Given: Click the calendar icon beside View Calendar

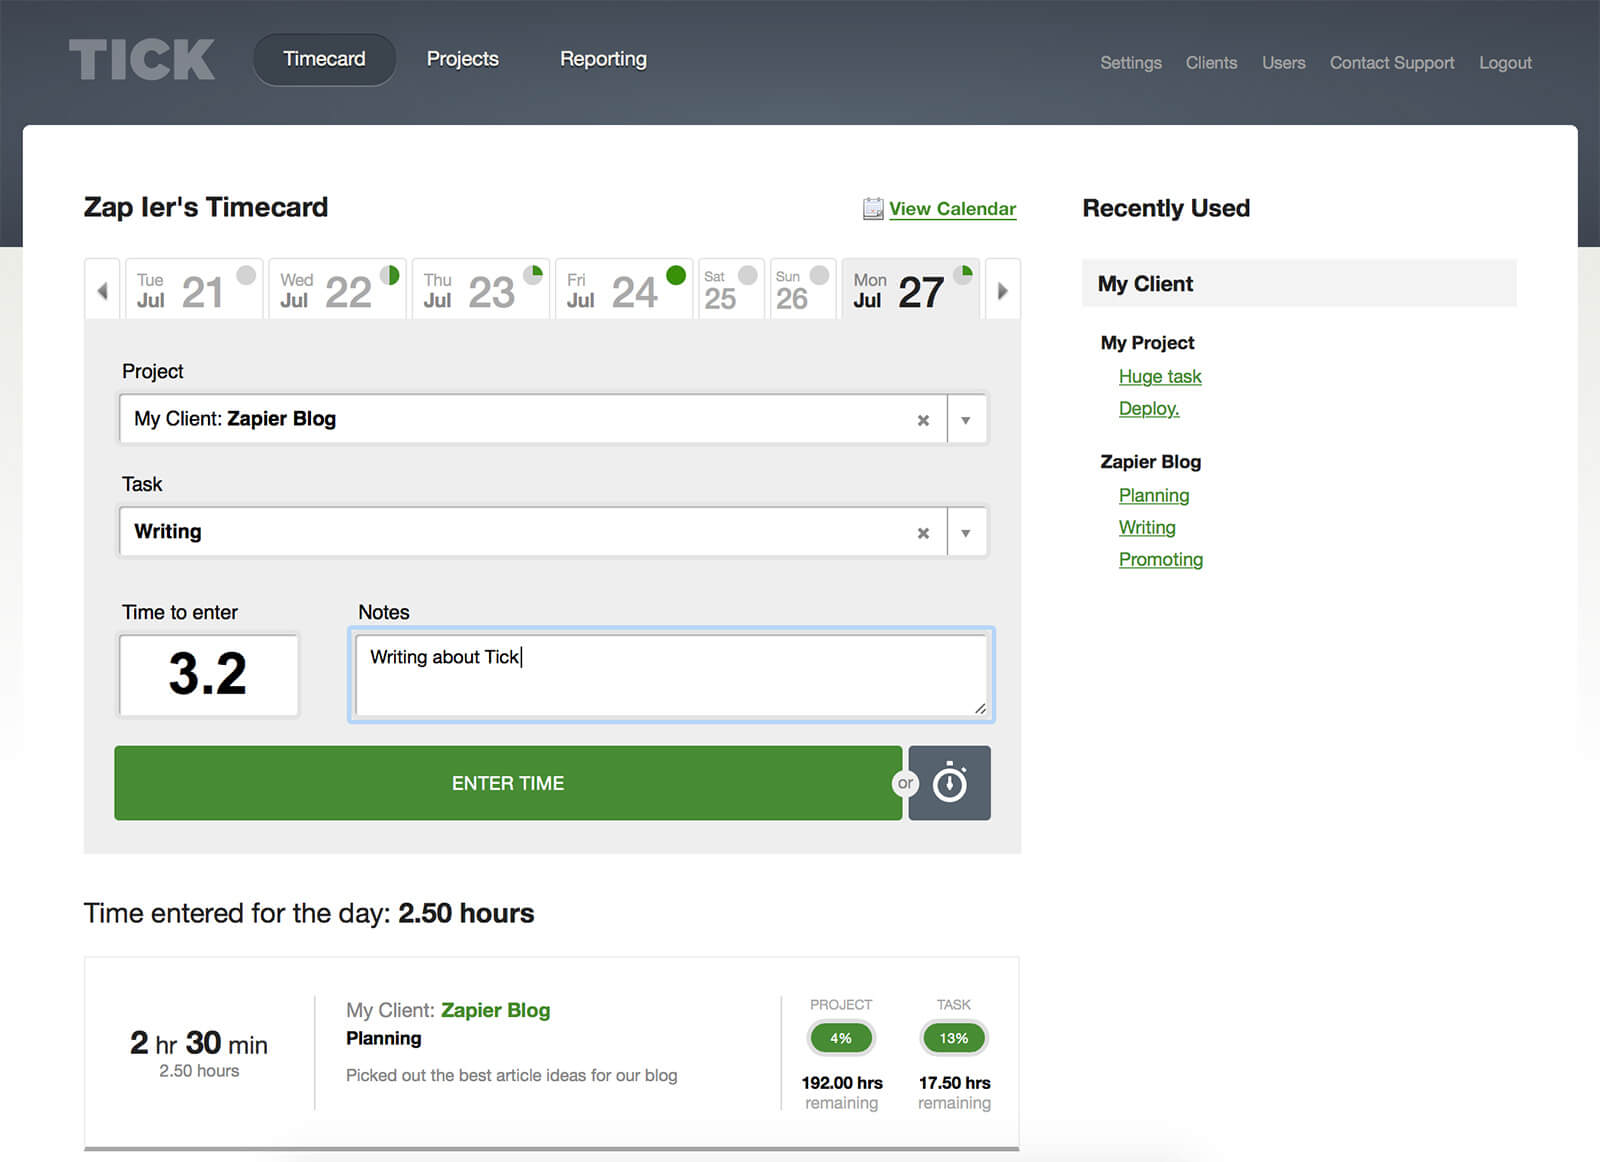Looking at the screenshot, I should point(873,208).
